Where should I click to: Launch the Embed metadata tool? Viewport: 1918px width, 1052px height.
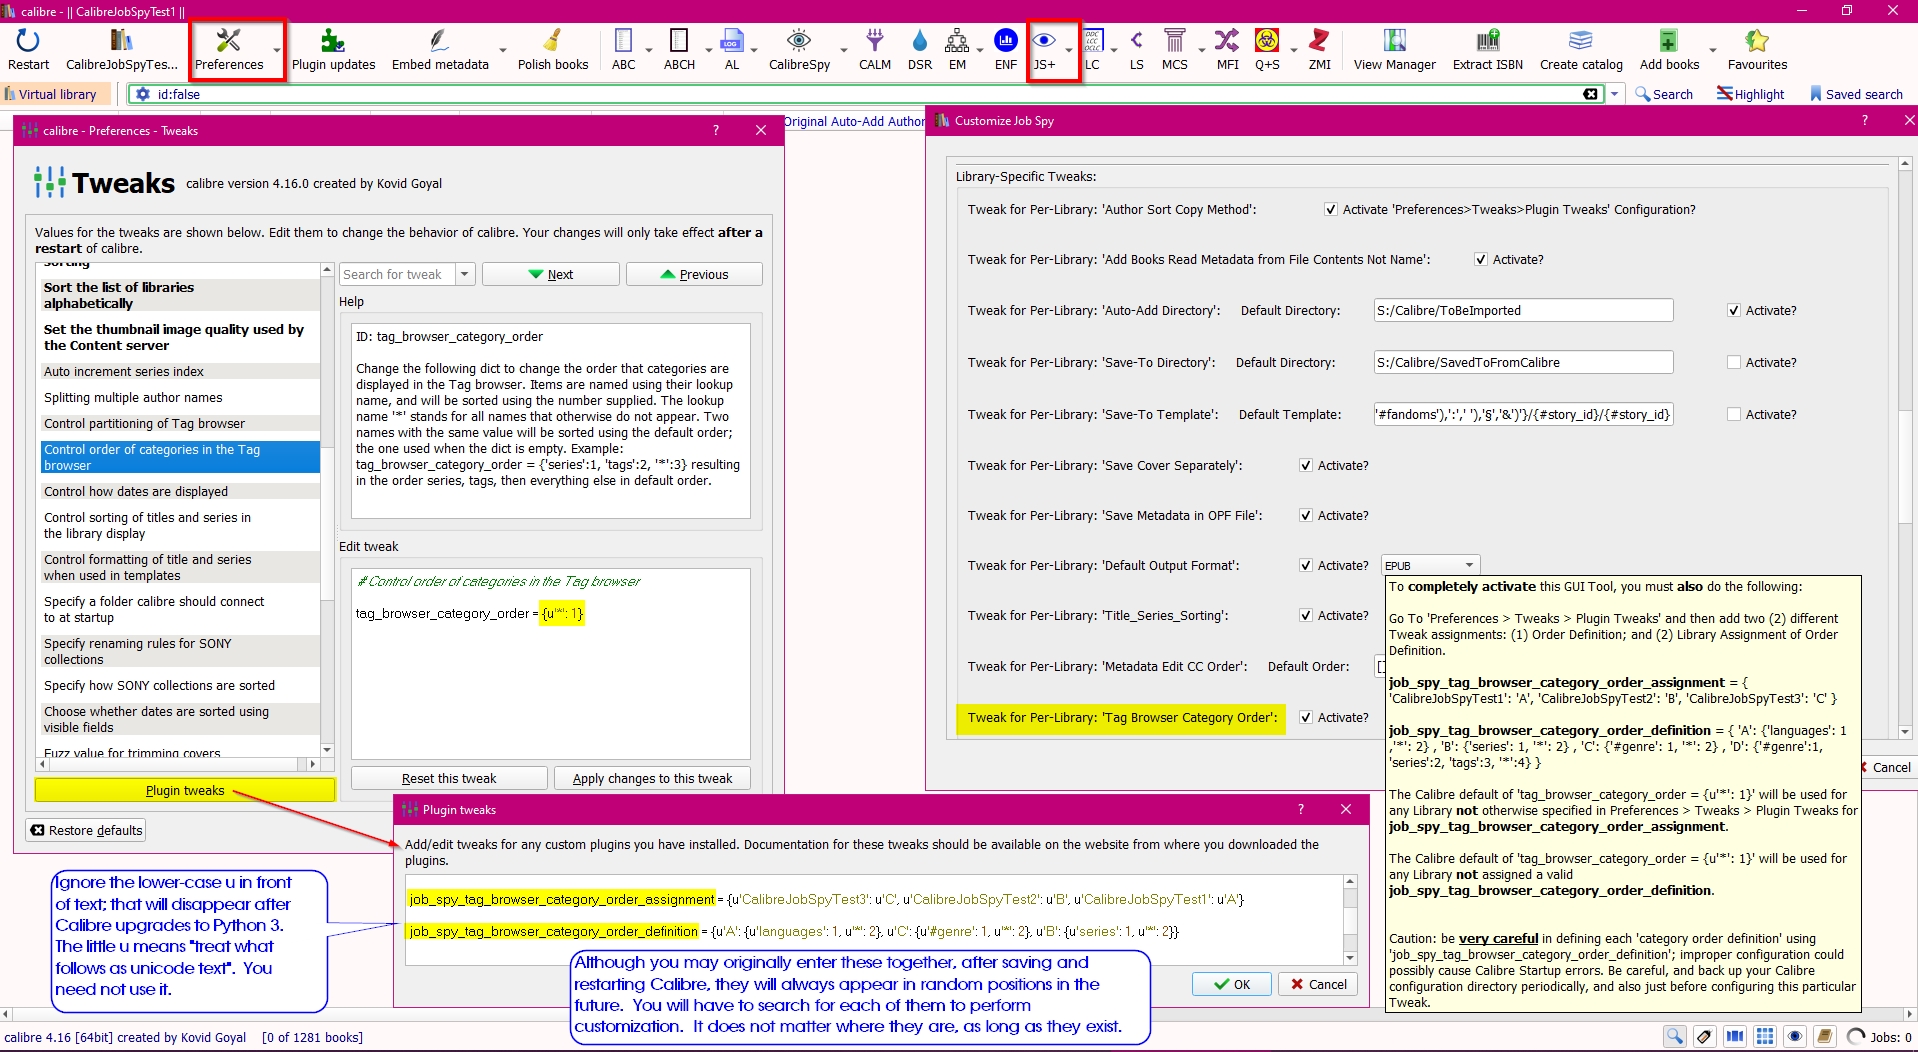pos(440,50)
